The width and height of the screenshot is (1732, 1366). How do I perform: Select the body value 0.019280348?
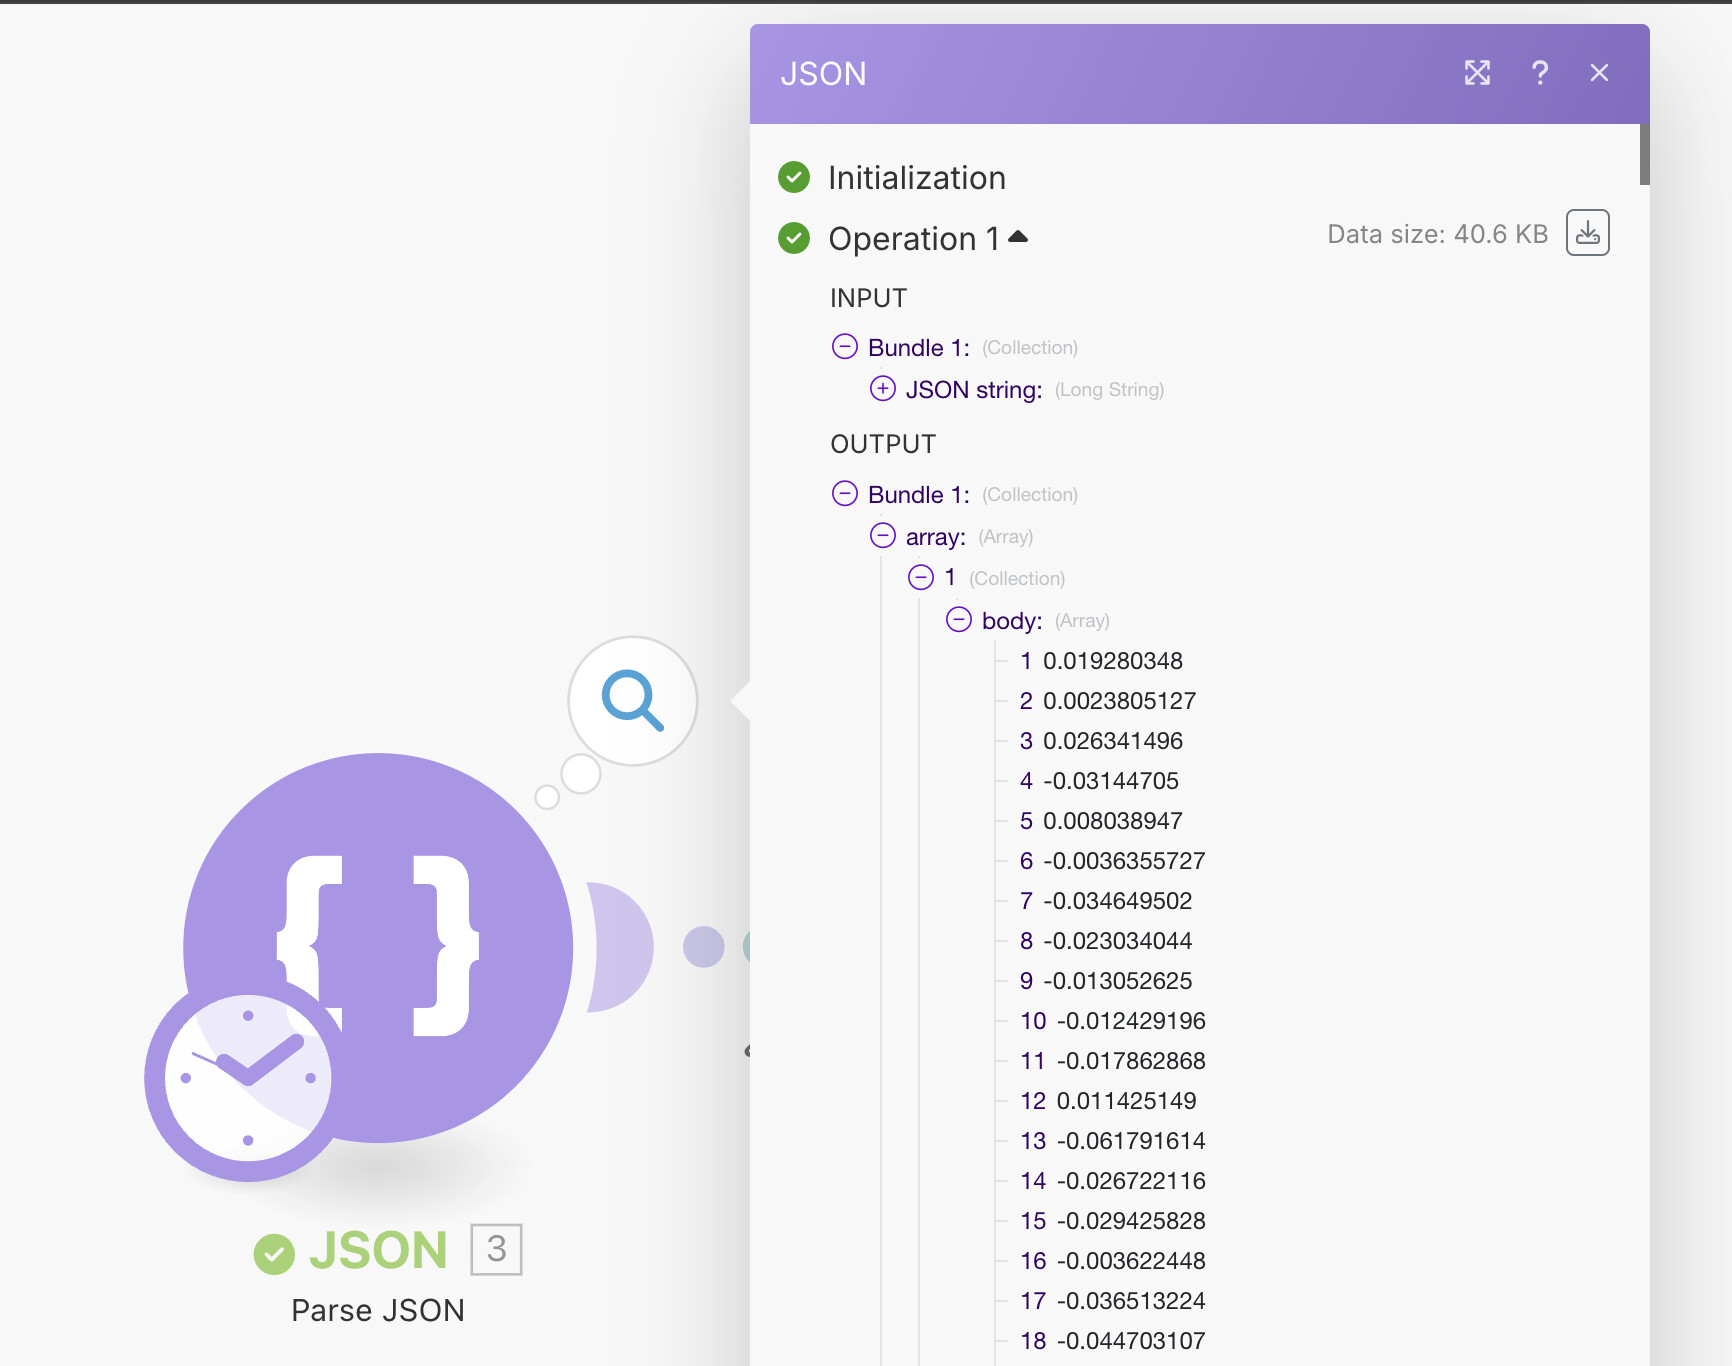coord(1113,661)
